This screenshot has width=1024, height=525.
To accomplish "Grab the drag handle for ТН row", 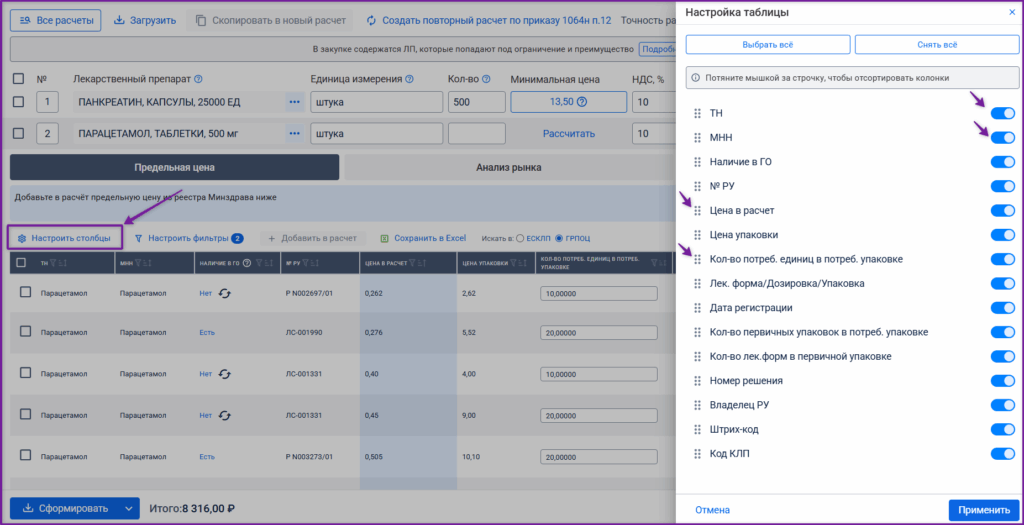I will coord(697,114).
